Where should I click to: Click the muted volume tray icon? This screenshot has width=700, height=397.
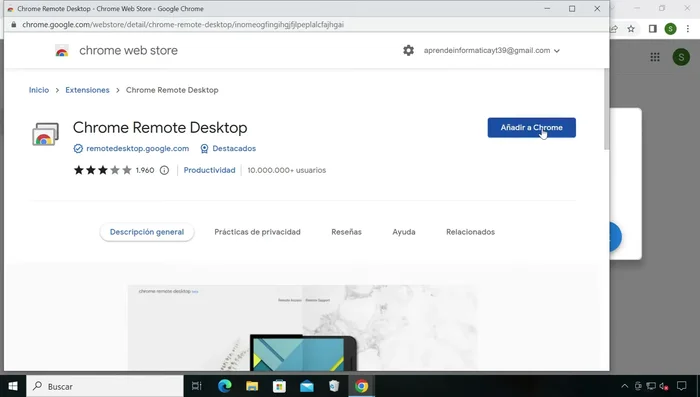coord(664,386)
